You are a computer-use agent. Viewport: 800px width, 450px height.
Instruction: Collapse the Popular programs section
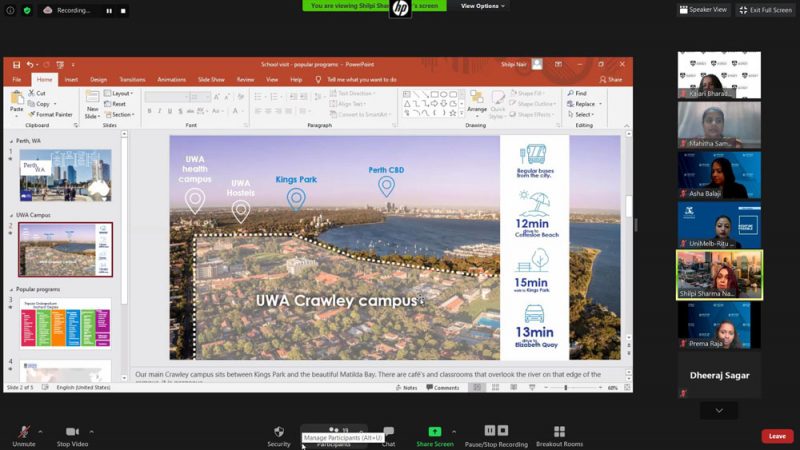coord(12,289)
